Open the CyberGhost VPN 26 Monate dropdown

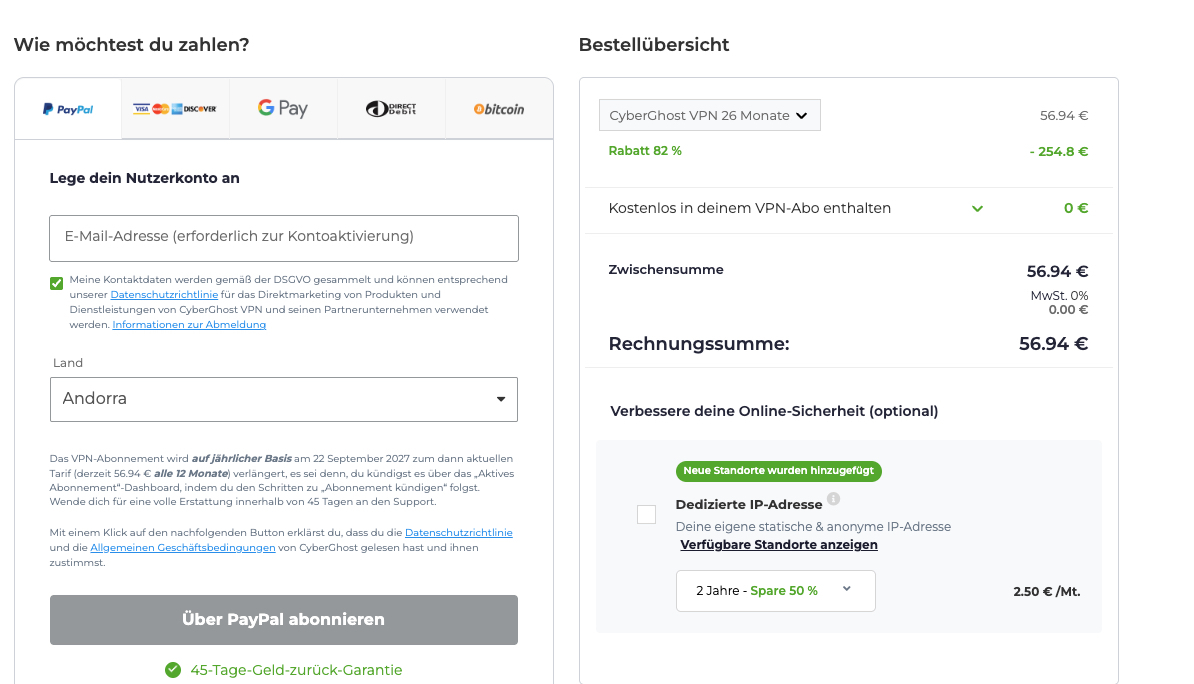click(709, 115)
